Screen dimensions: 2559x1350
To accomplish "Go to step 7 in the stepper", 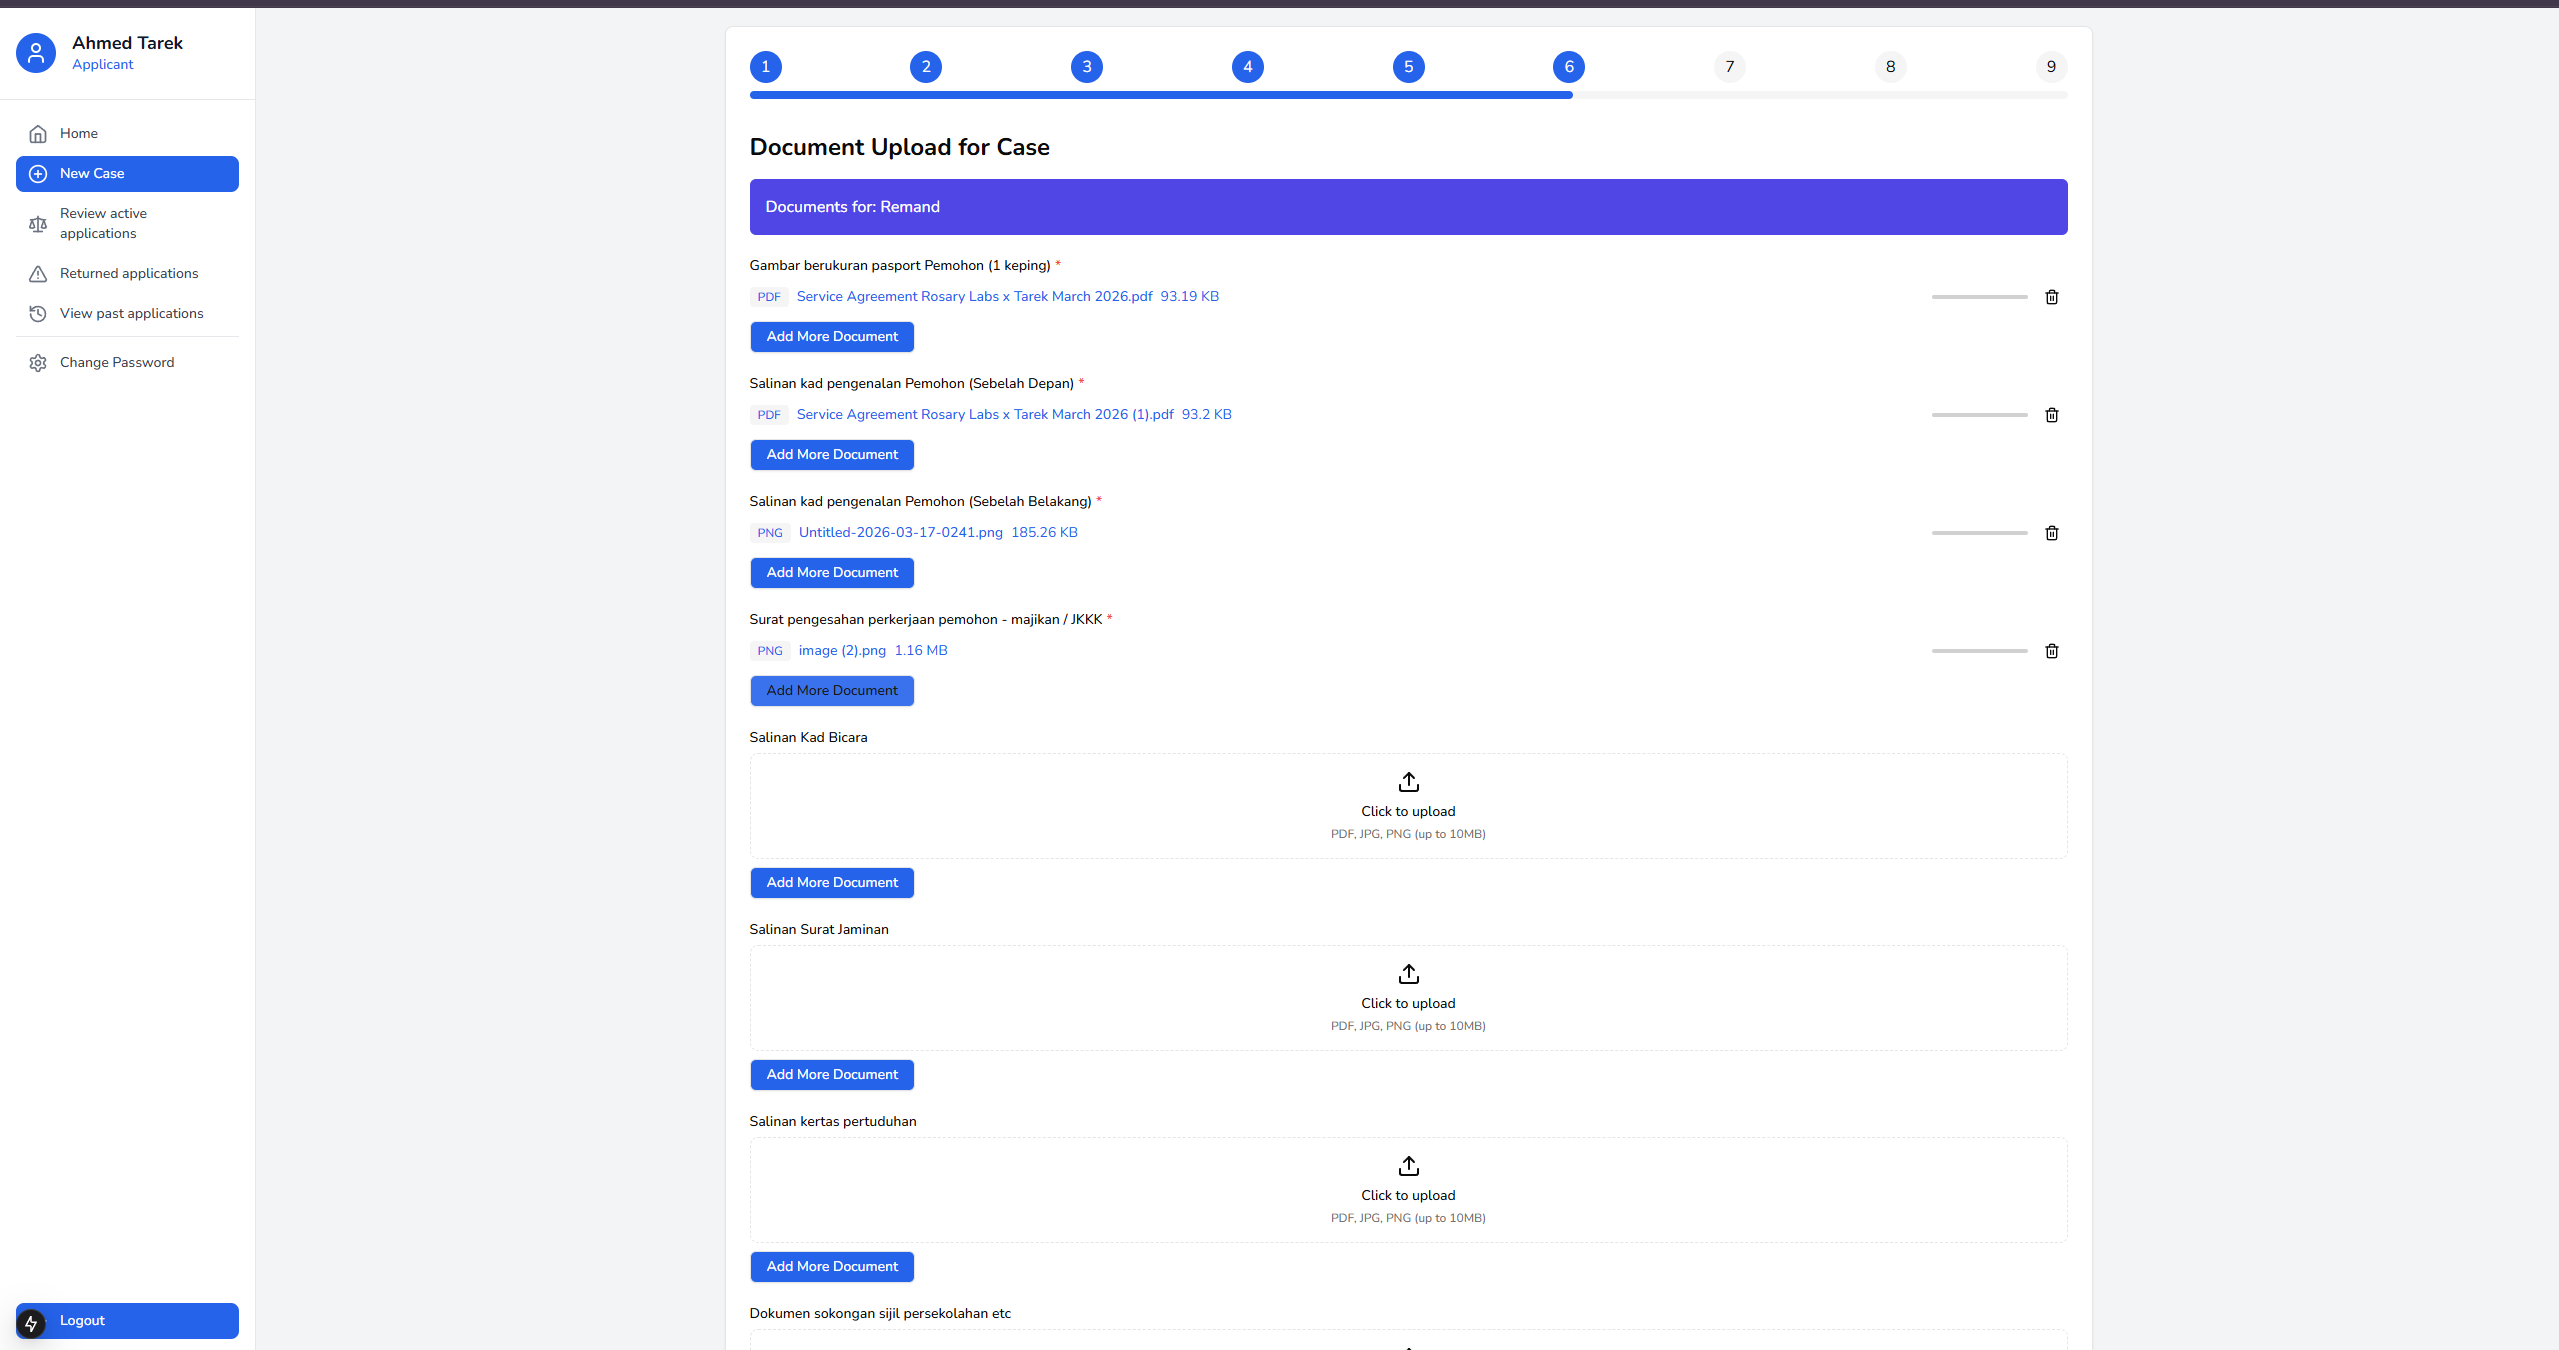I will pyautogui.click(x=1729, y=67).
